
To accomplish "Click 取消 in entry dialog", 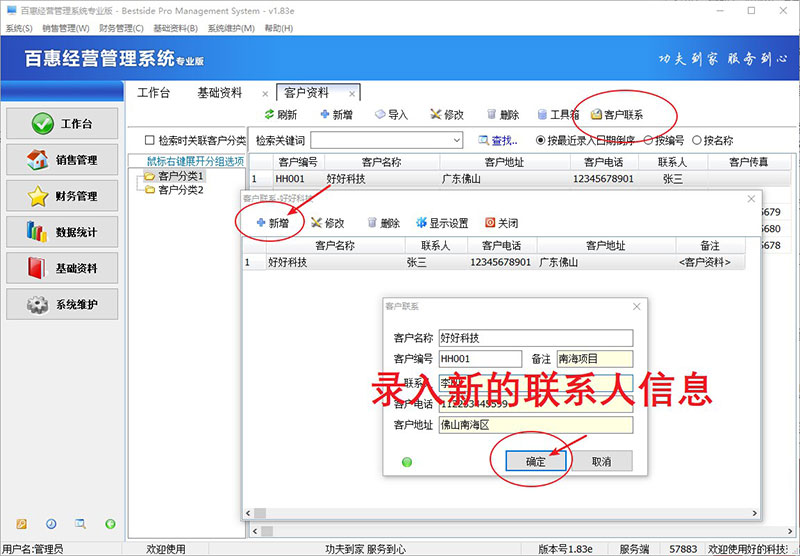I will (x=602, y=461).
